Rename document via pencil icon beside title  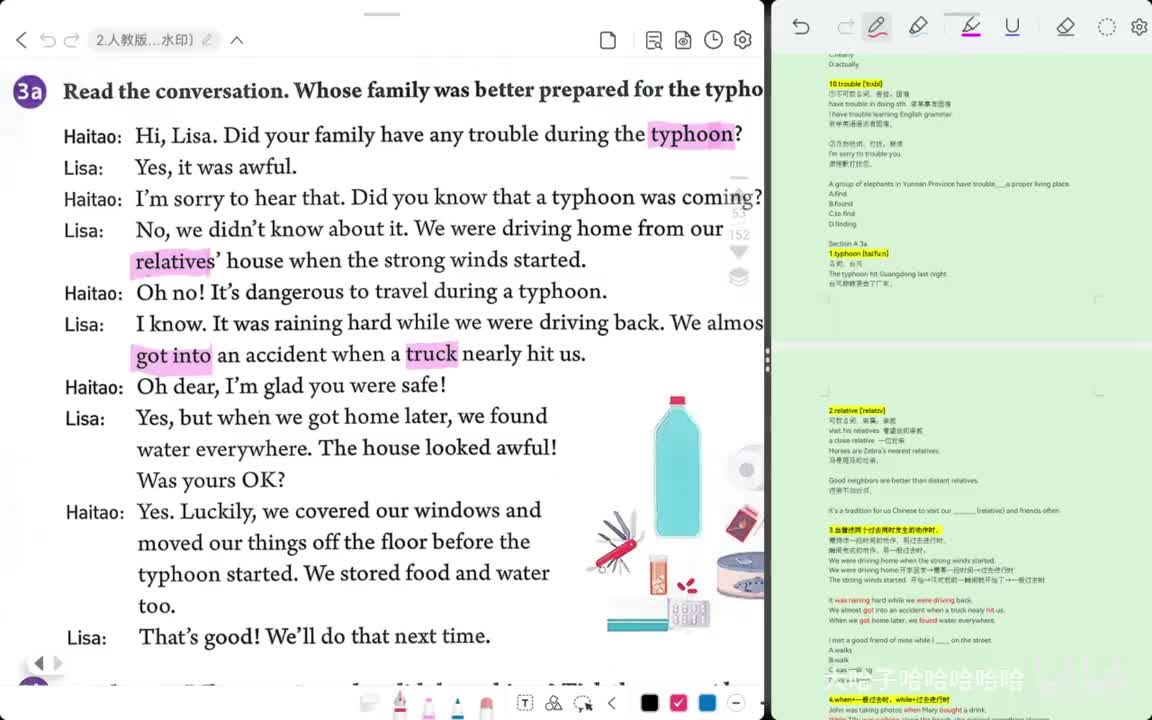coord(208,40)
